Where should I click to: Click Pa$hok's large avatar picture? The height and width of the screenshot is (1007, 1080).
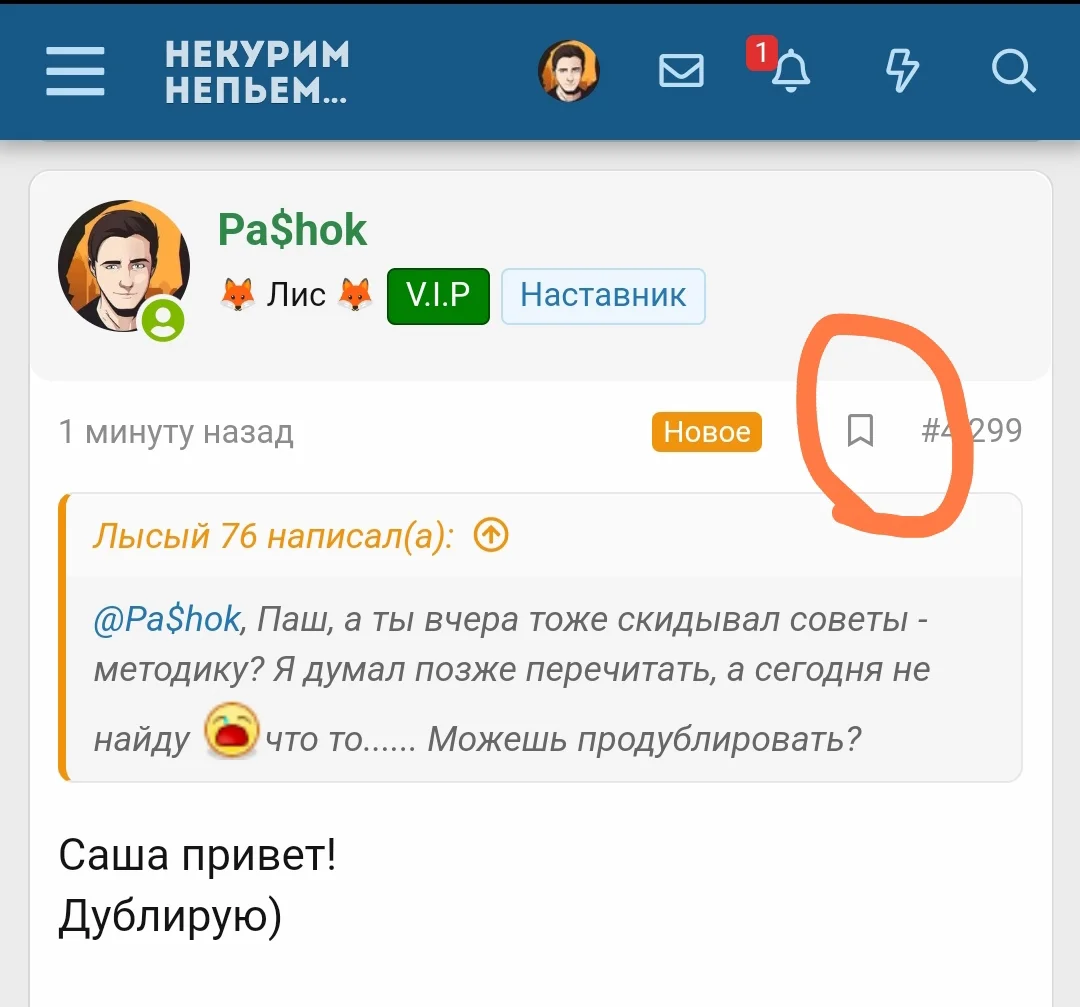pos(124,266)
